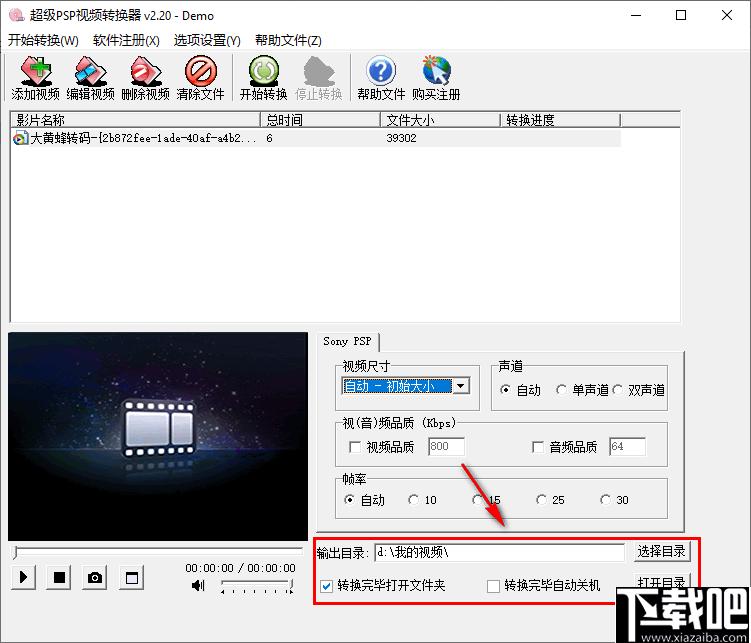Screen dimensions: 751x643
Task: Expand the 视频尺寸 size dropdown
Action: pos(461,385)
